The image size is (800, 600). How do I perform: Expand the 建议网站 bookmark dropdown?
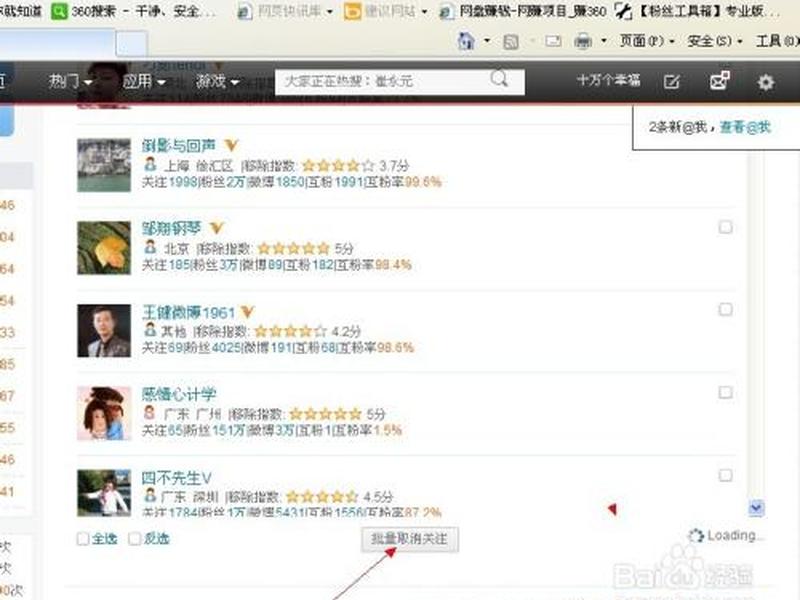coord(423,11)
